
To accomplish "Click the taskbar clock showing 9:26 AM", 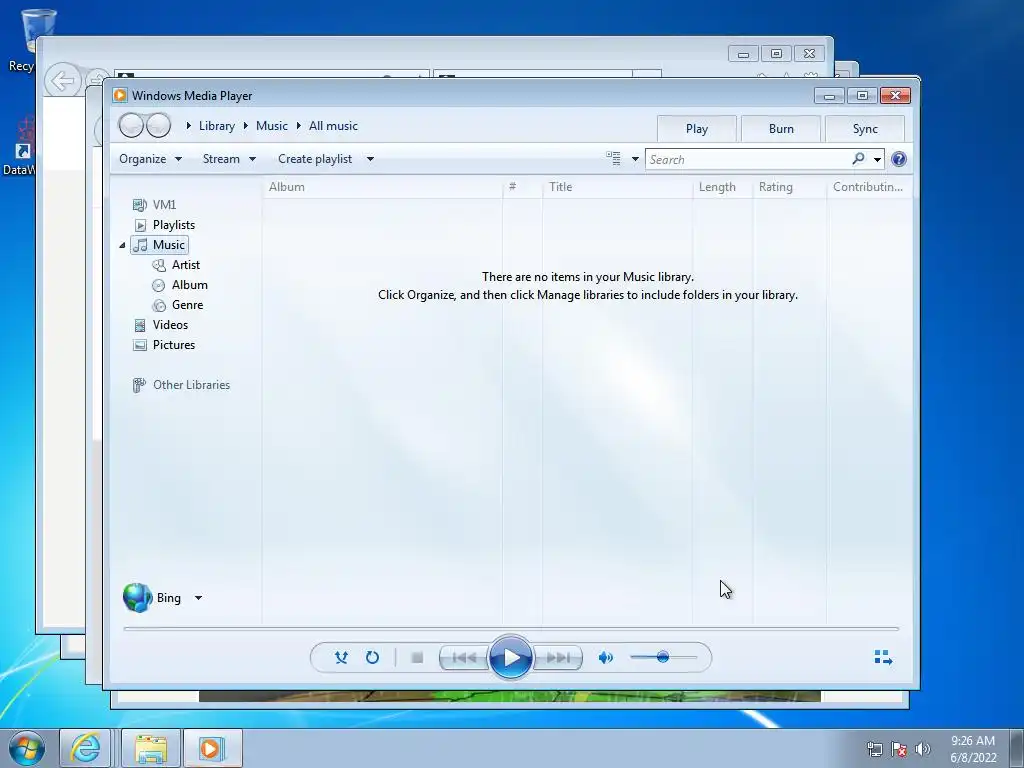I will 973,748.
